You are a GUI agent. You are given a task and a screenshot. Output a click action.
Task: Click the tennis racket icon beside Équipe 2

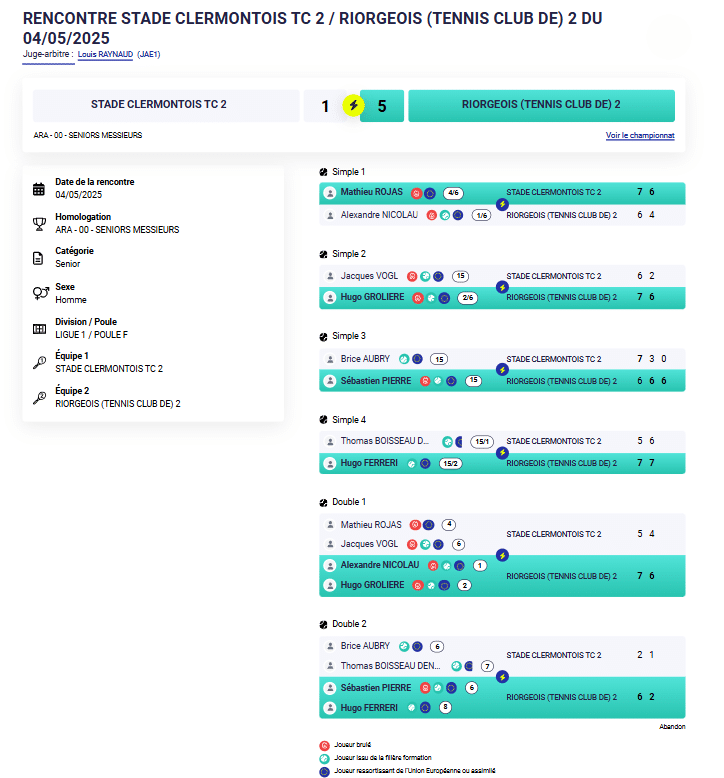pyautogui.click(x=39, y=397)
